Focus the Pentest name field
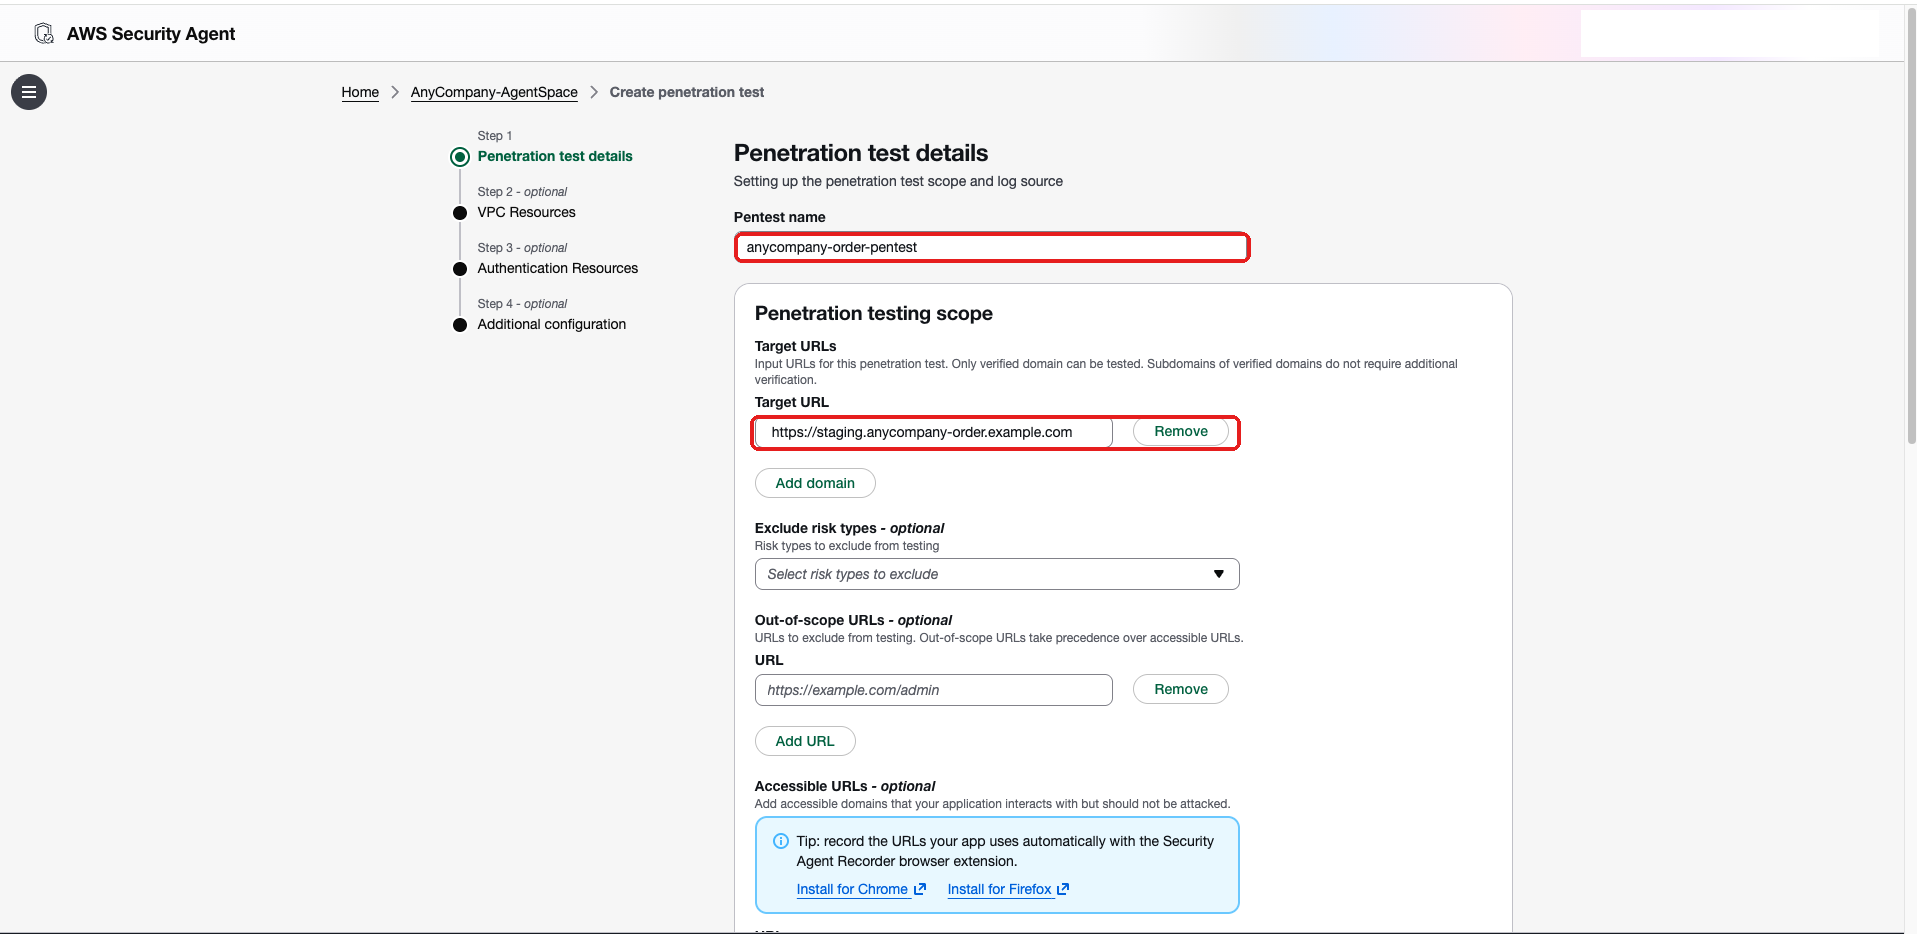Viewport: 1917px width, 934px height. click(992, 247)
